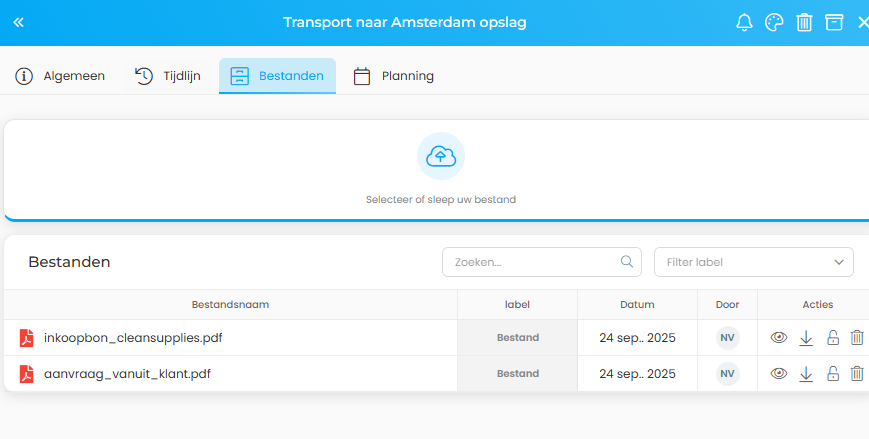Image resolution: width=869 pixels, height=439 pixels.
Task: Click the archive box icon in header
Action: tap(834, 22)
